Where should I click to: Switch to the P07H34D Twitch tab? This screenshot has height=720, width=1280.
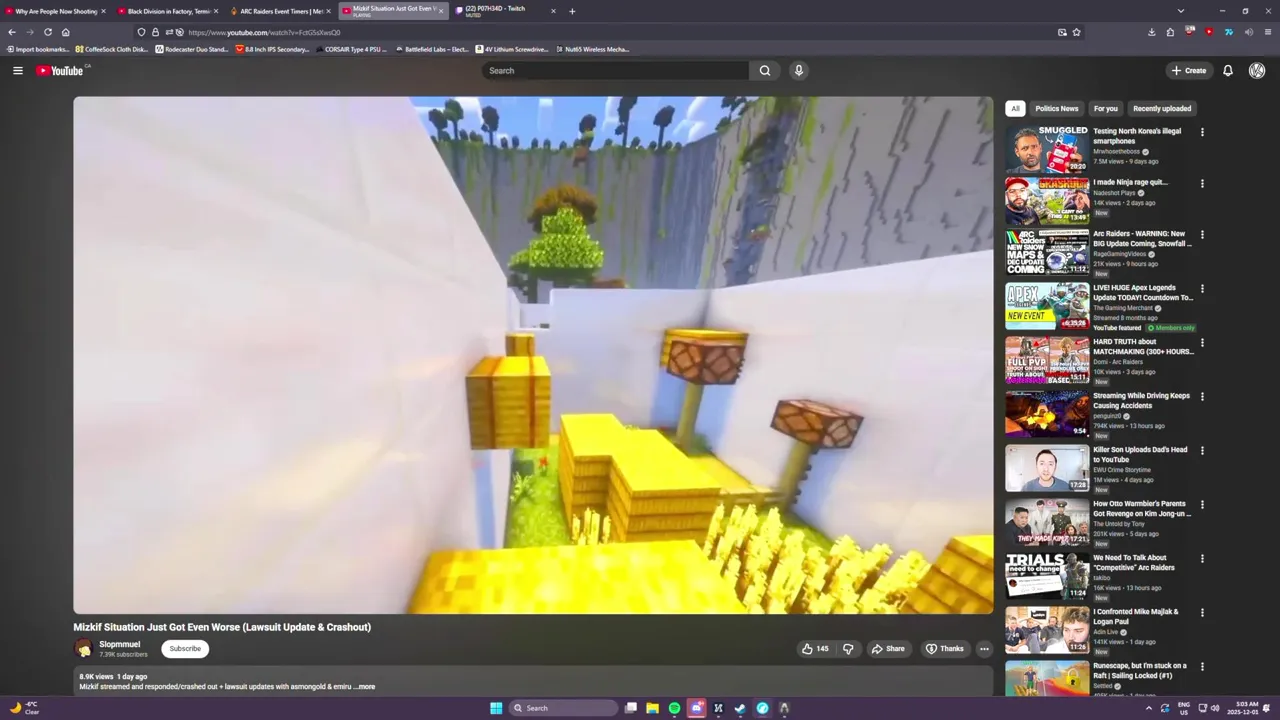pyautogui.click(x=505, y=11)
